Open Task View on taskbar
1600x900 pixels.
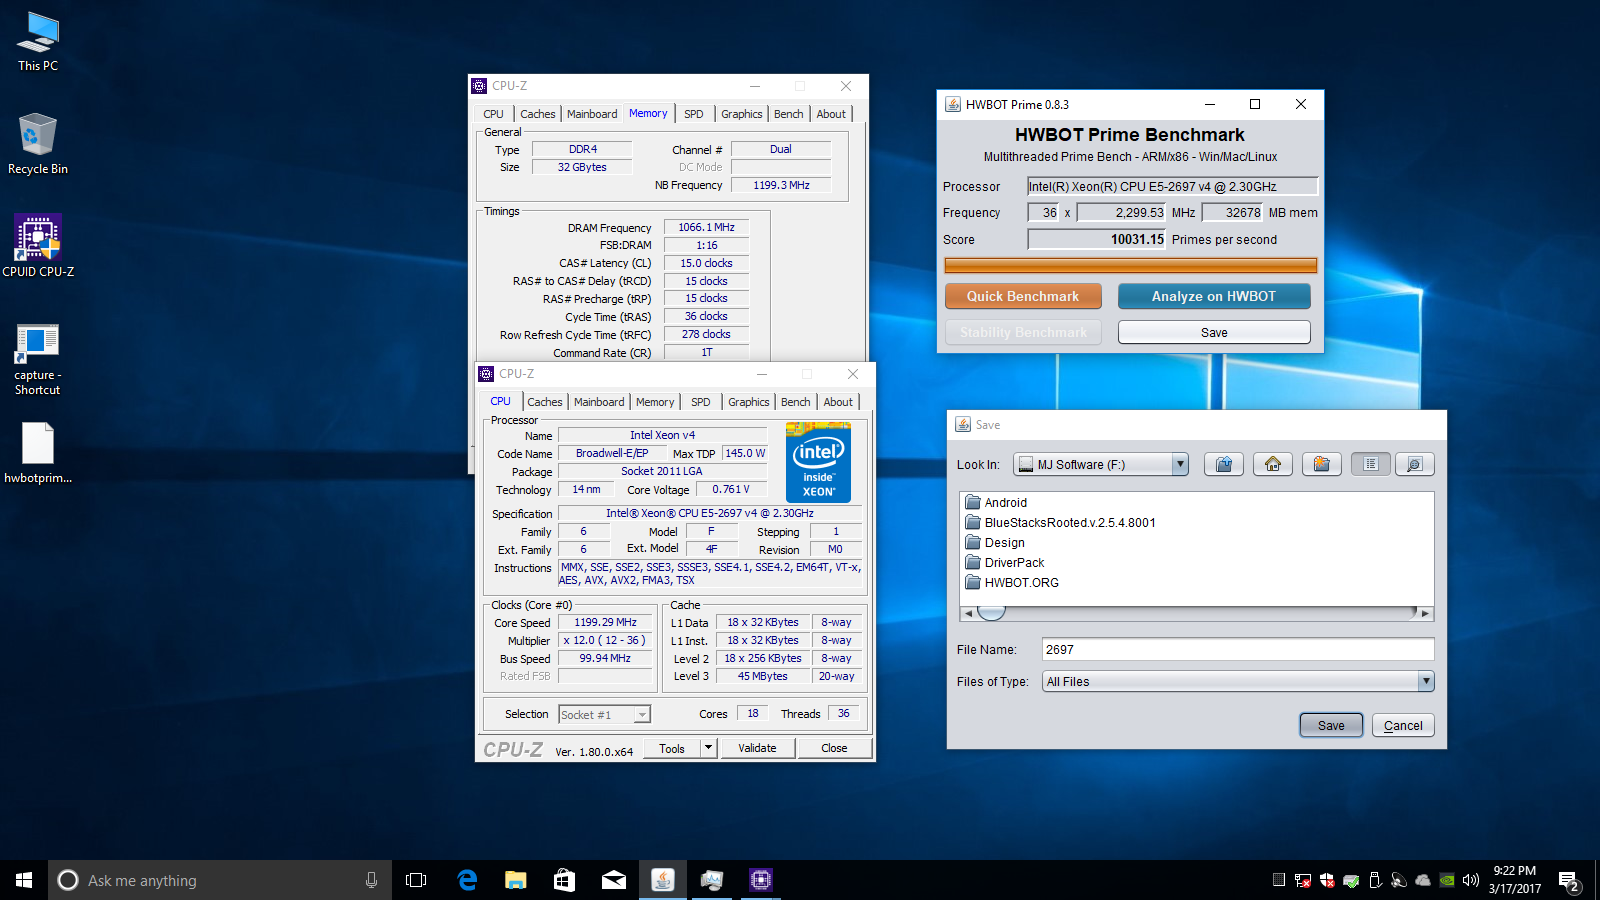416,880
